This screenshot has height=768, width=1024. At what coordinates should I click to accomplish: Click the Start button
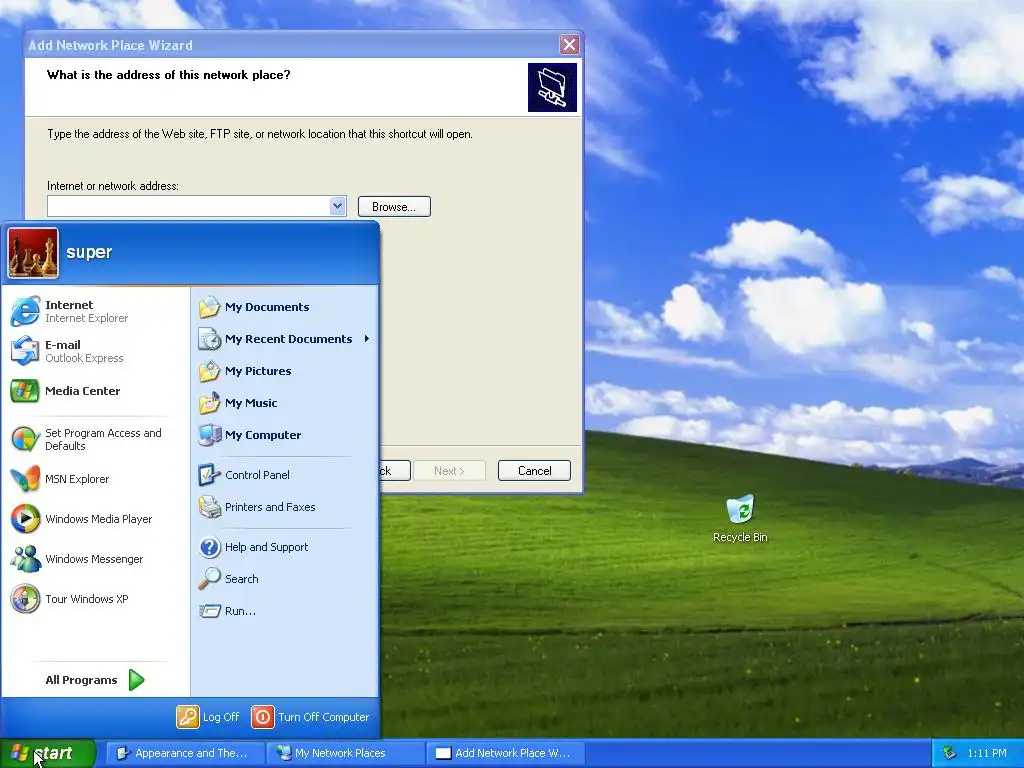click(48, 753)
